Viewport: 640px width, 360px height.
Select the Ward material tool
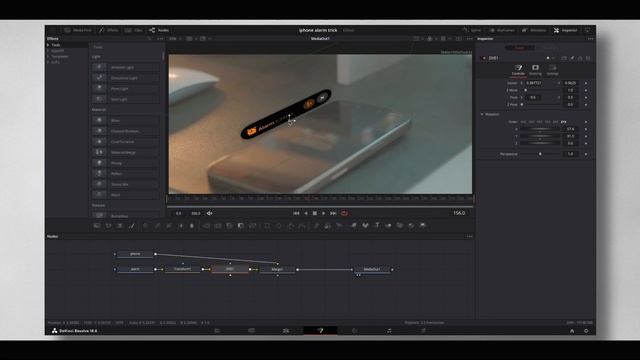click(x=126, y=194)
